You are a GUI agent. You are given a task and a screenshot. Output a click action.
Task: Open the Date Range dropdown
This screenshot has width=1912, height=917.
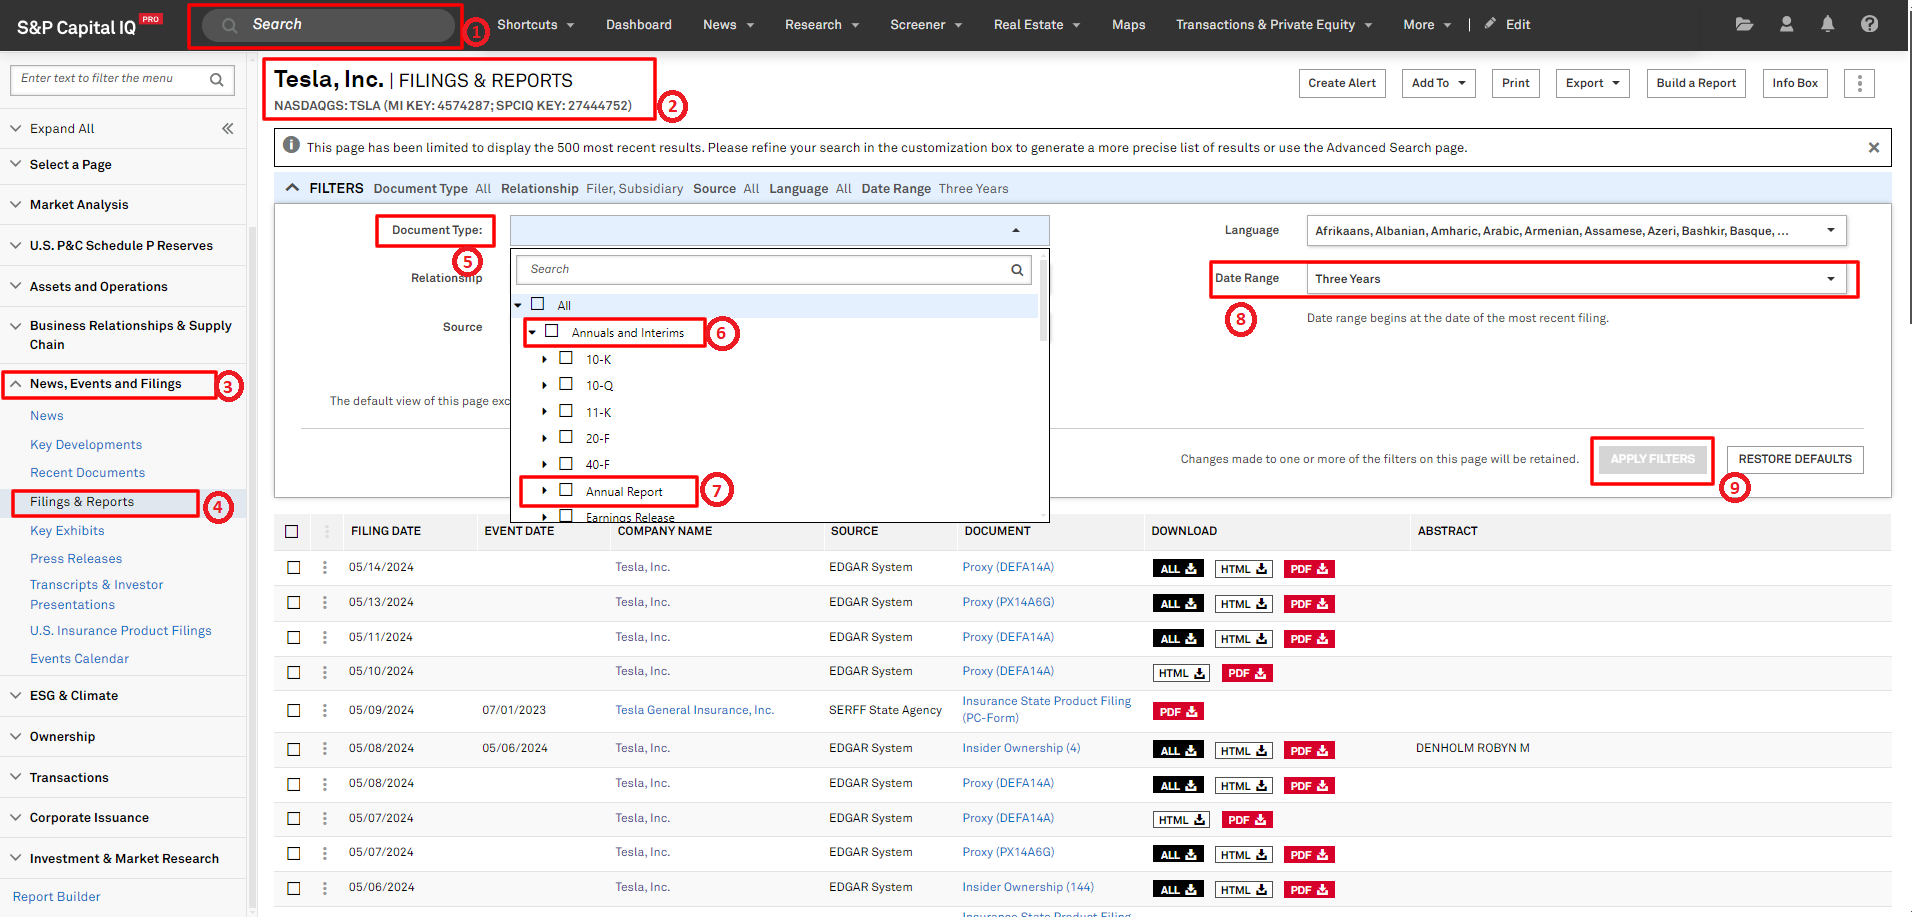1576,279
